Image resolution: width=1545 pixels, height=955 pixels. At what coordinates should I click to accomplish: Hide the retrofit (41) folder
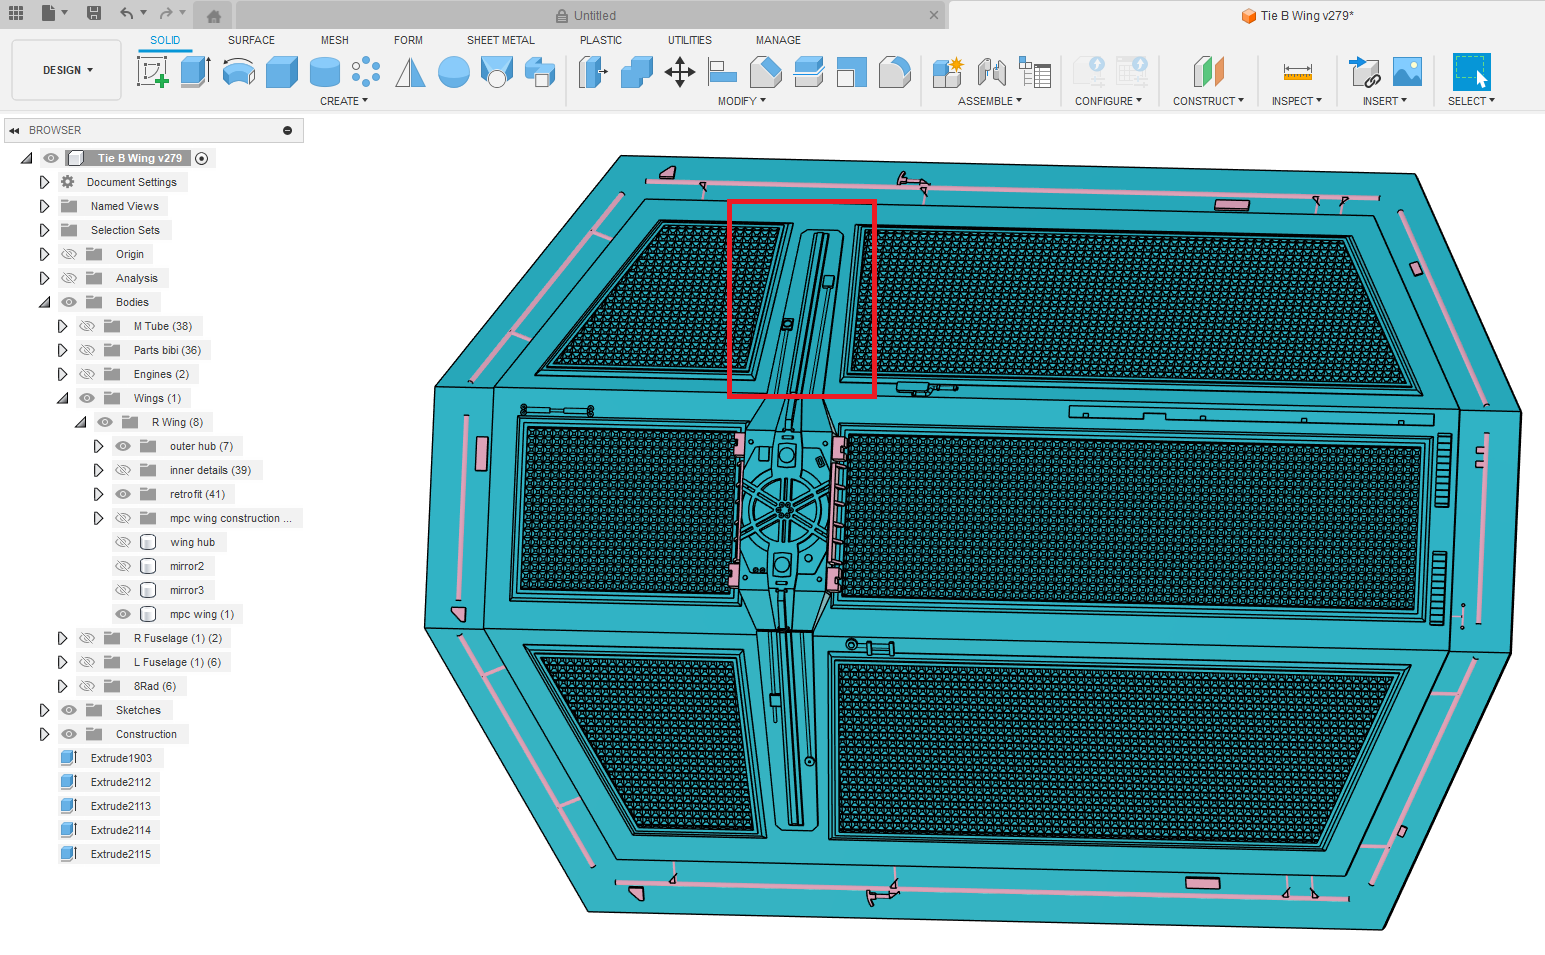tap(123, 494)
